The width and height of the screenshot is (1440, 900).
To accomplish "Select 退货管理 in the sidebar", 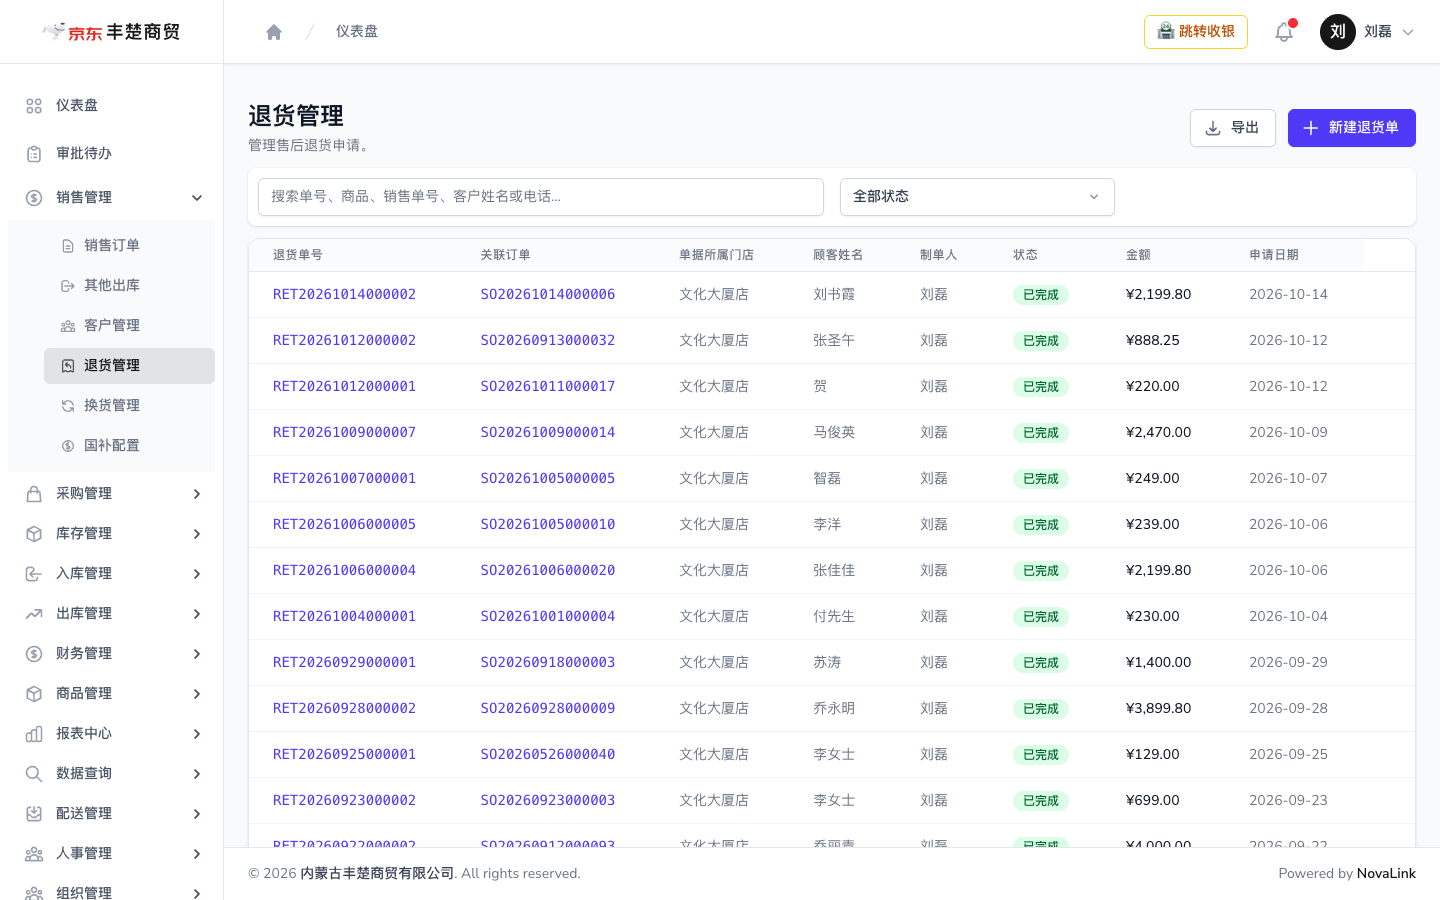I will point(129,366).
